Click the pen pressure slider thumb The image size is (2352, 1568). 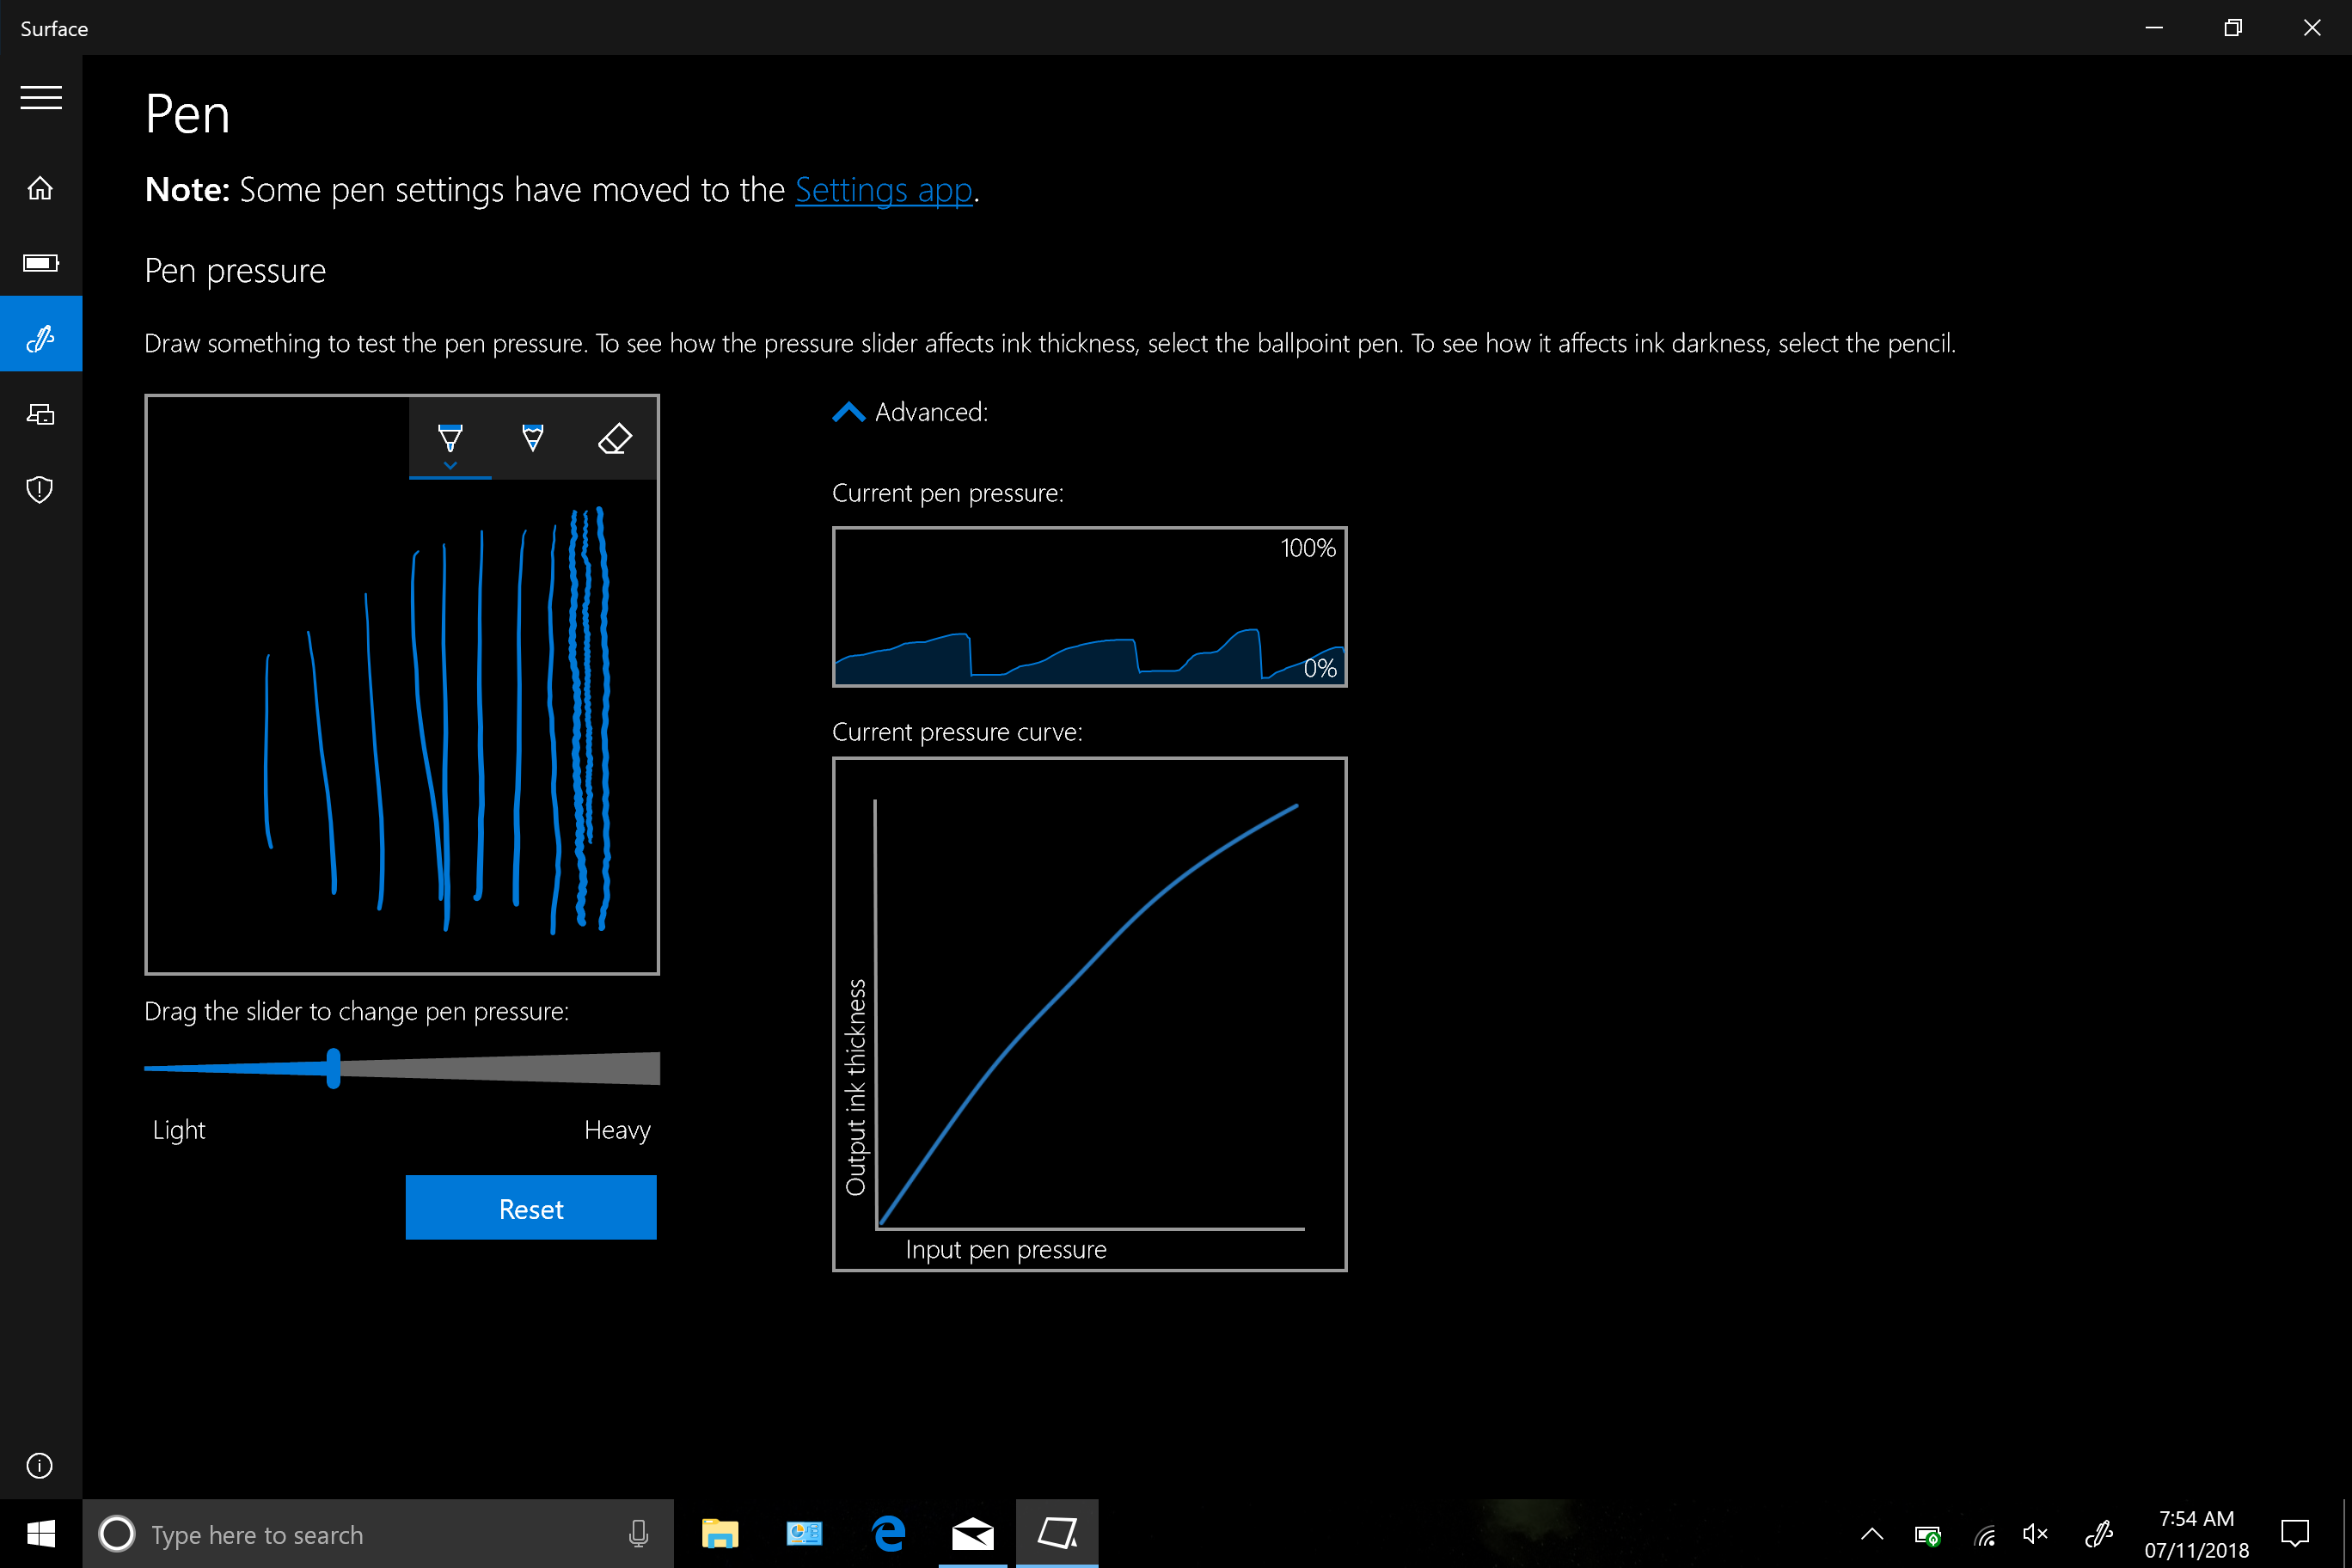333,1068
